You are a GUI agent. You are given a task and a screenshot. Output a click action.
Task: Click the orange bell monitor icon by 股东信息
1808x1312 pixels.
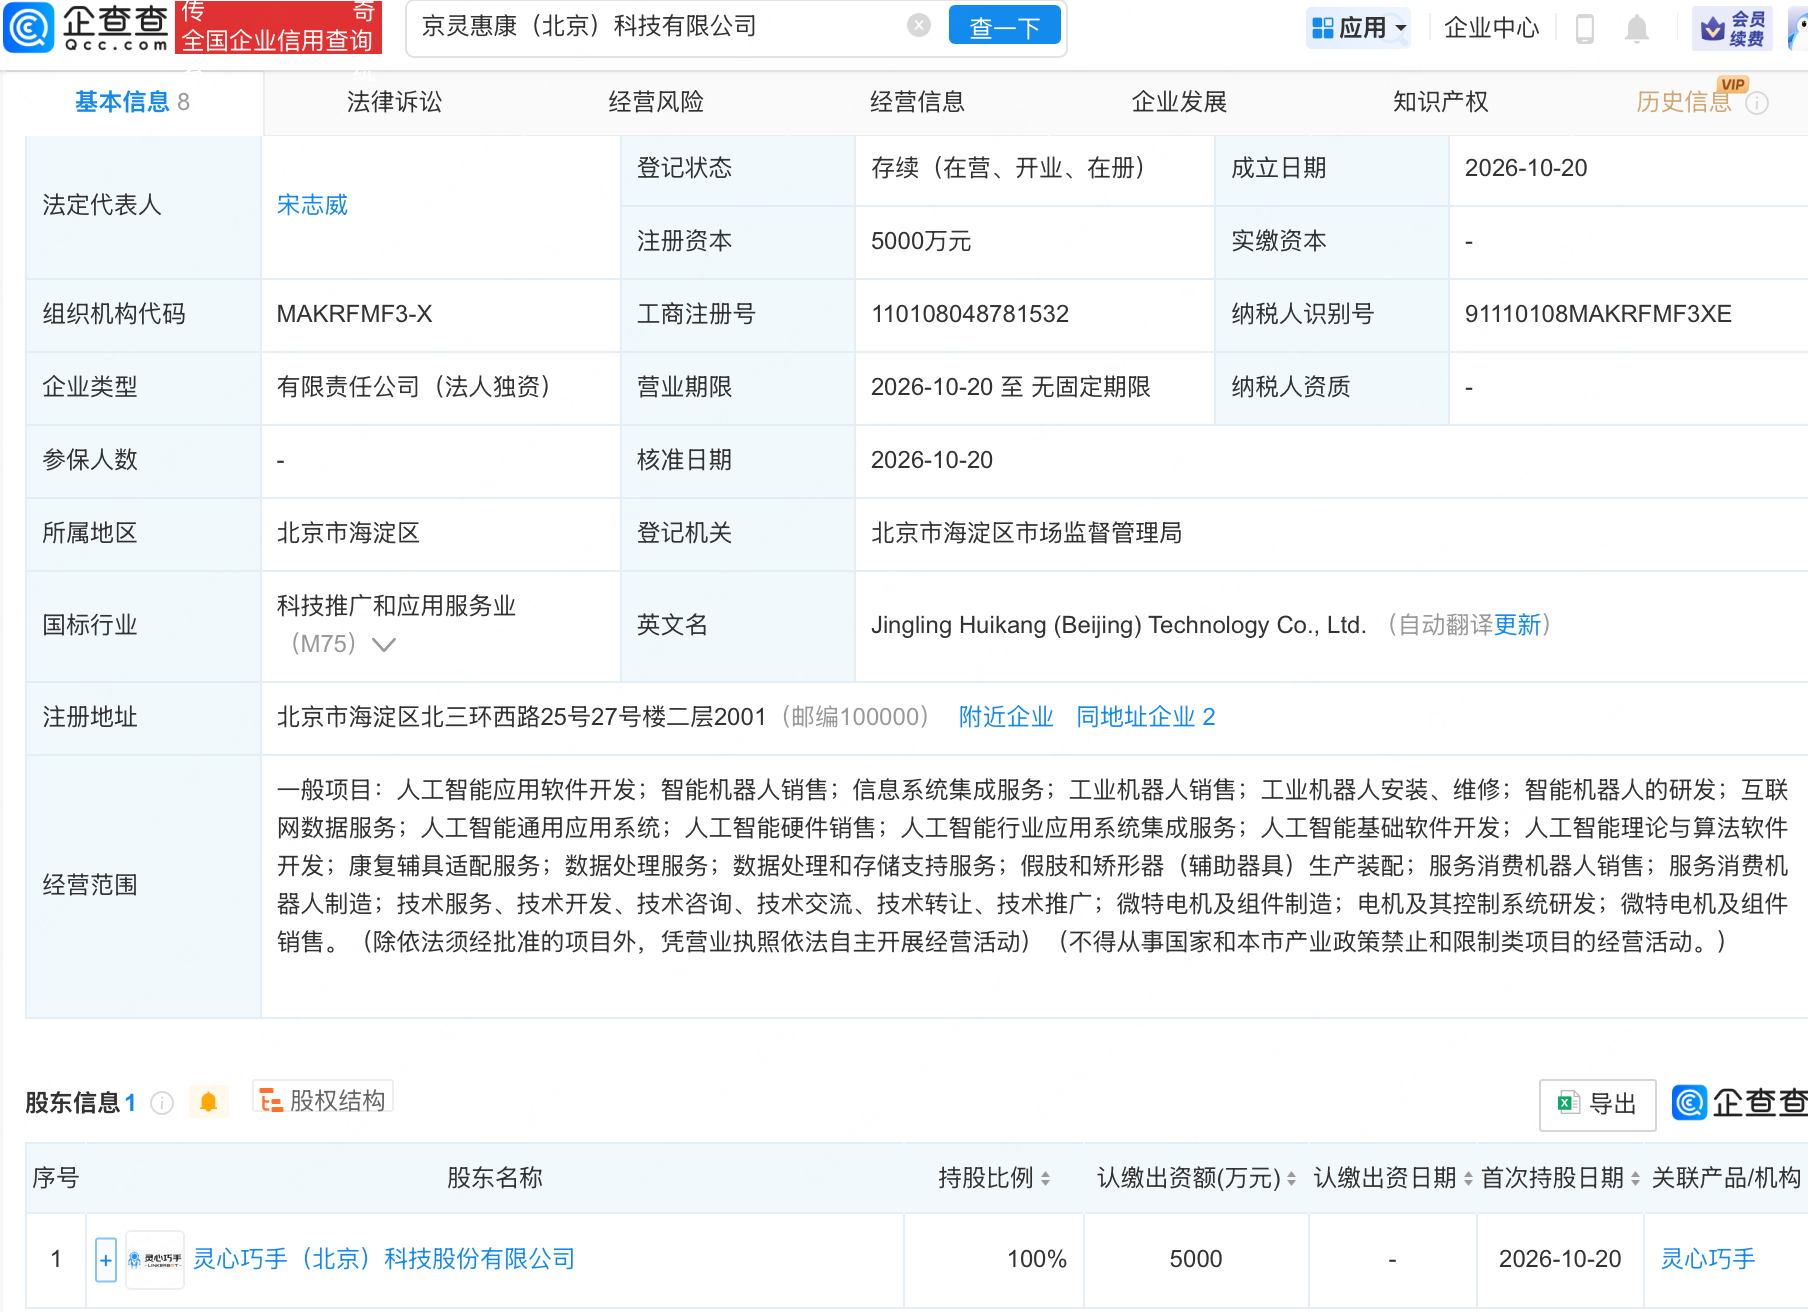(x=208, y=1102)
